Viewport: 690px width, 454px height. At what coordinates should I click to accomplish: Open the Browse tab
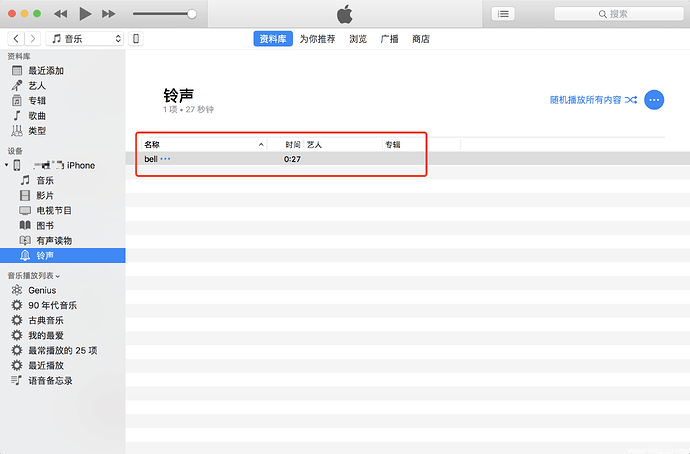[358, 39]
